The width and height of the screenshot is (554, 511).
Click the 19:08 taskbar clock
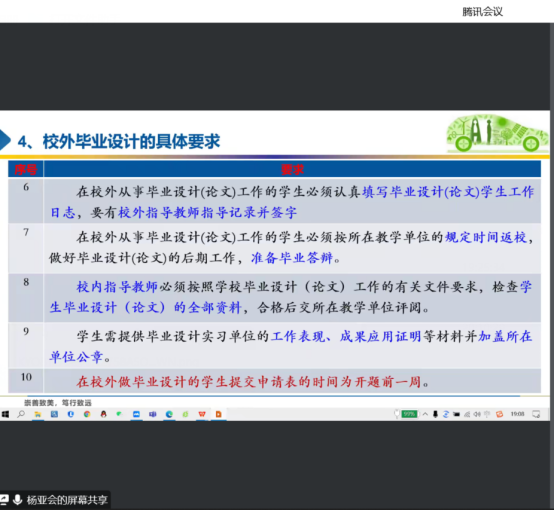[517, 414]
